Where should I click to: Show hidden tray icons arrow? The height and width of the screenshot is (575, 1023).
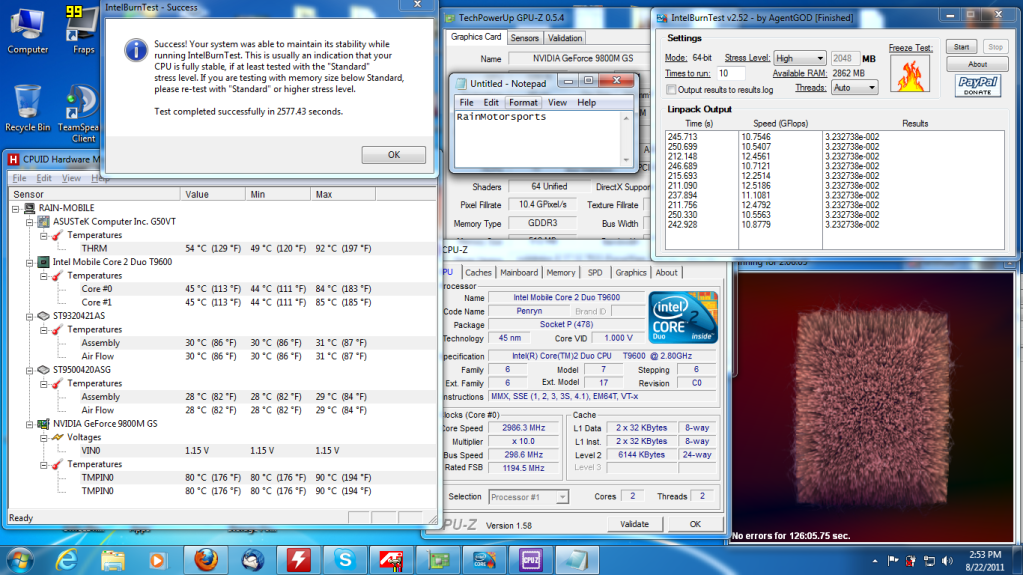click(x=874, y=561)
